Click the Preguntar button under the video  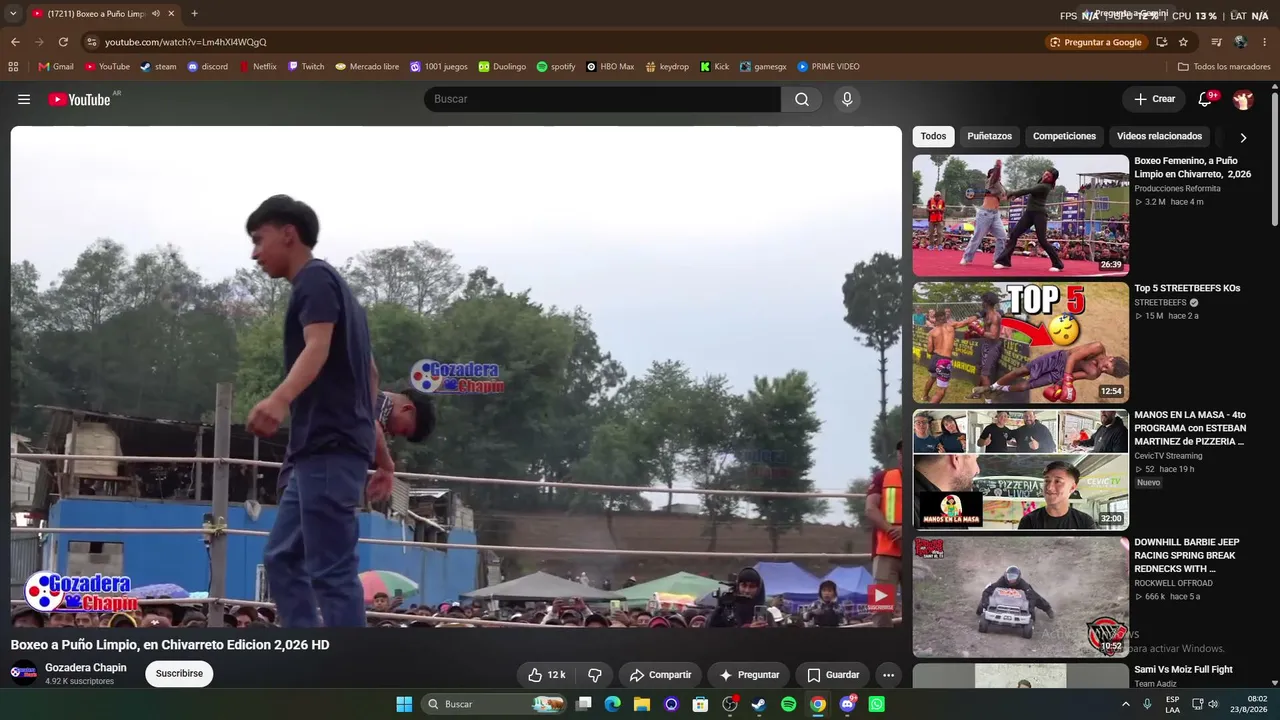coord(749,675)
